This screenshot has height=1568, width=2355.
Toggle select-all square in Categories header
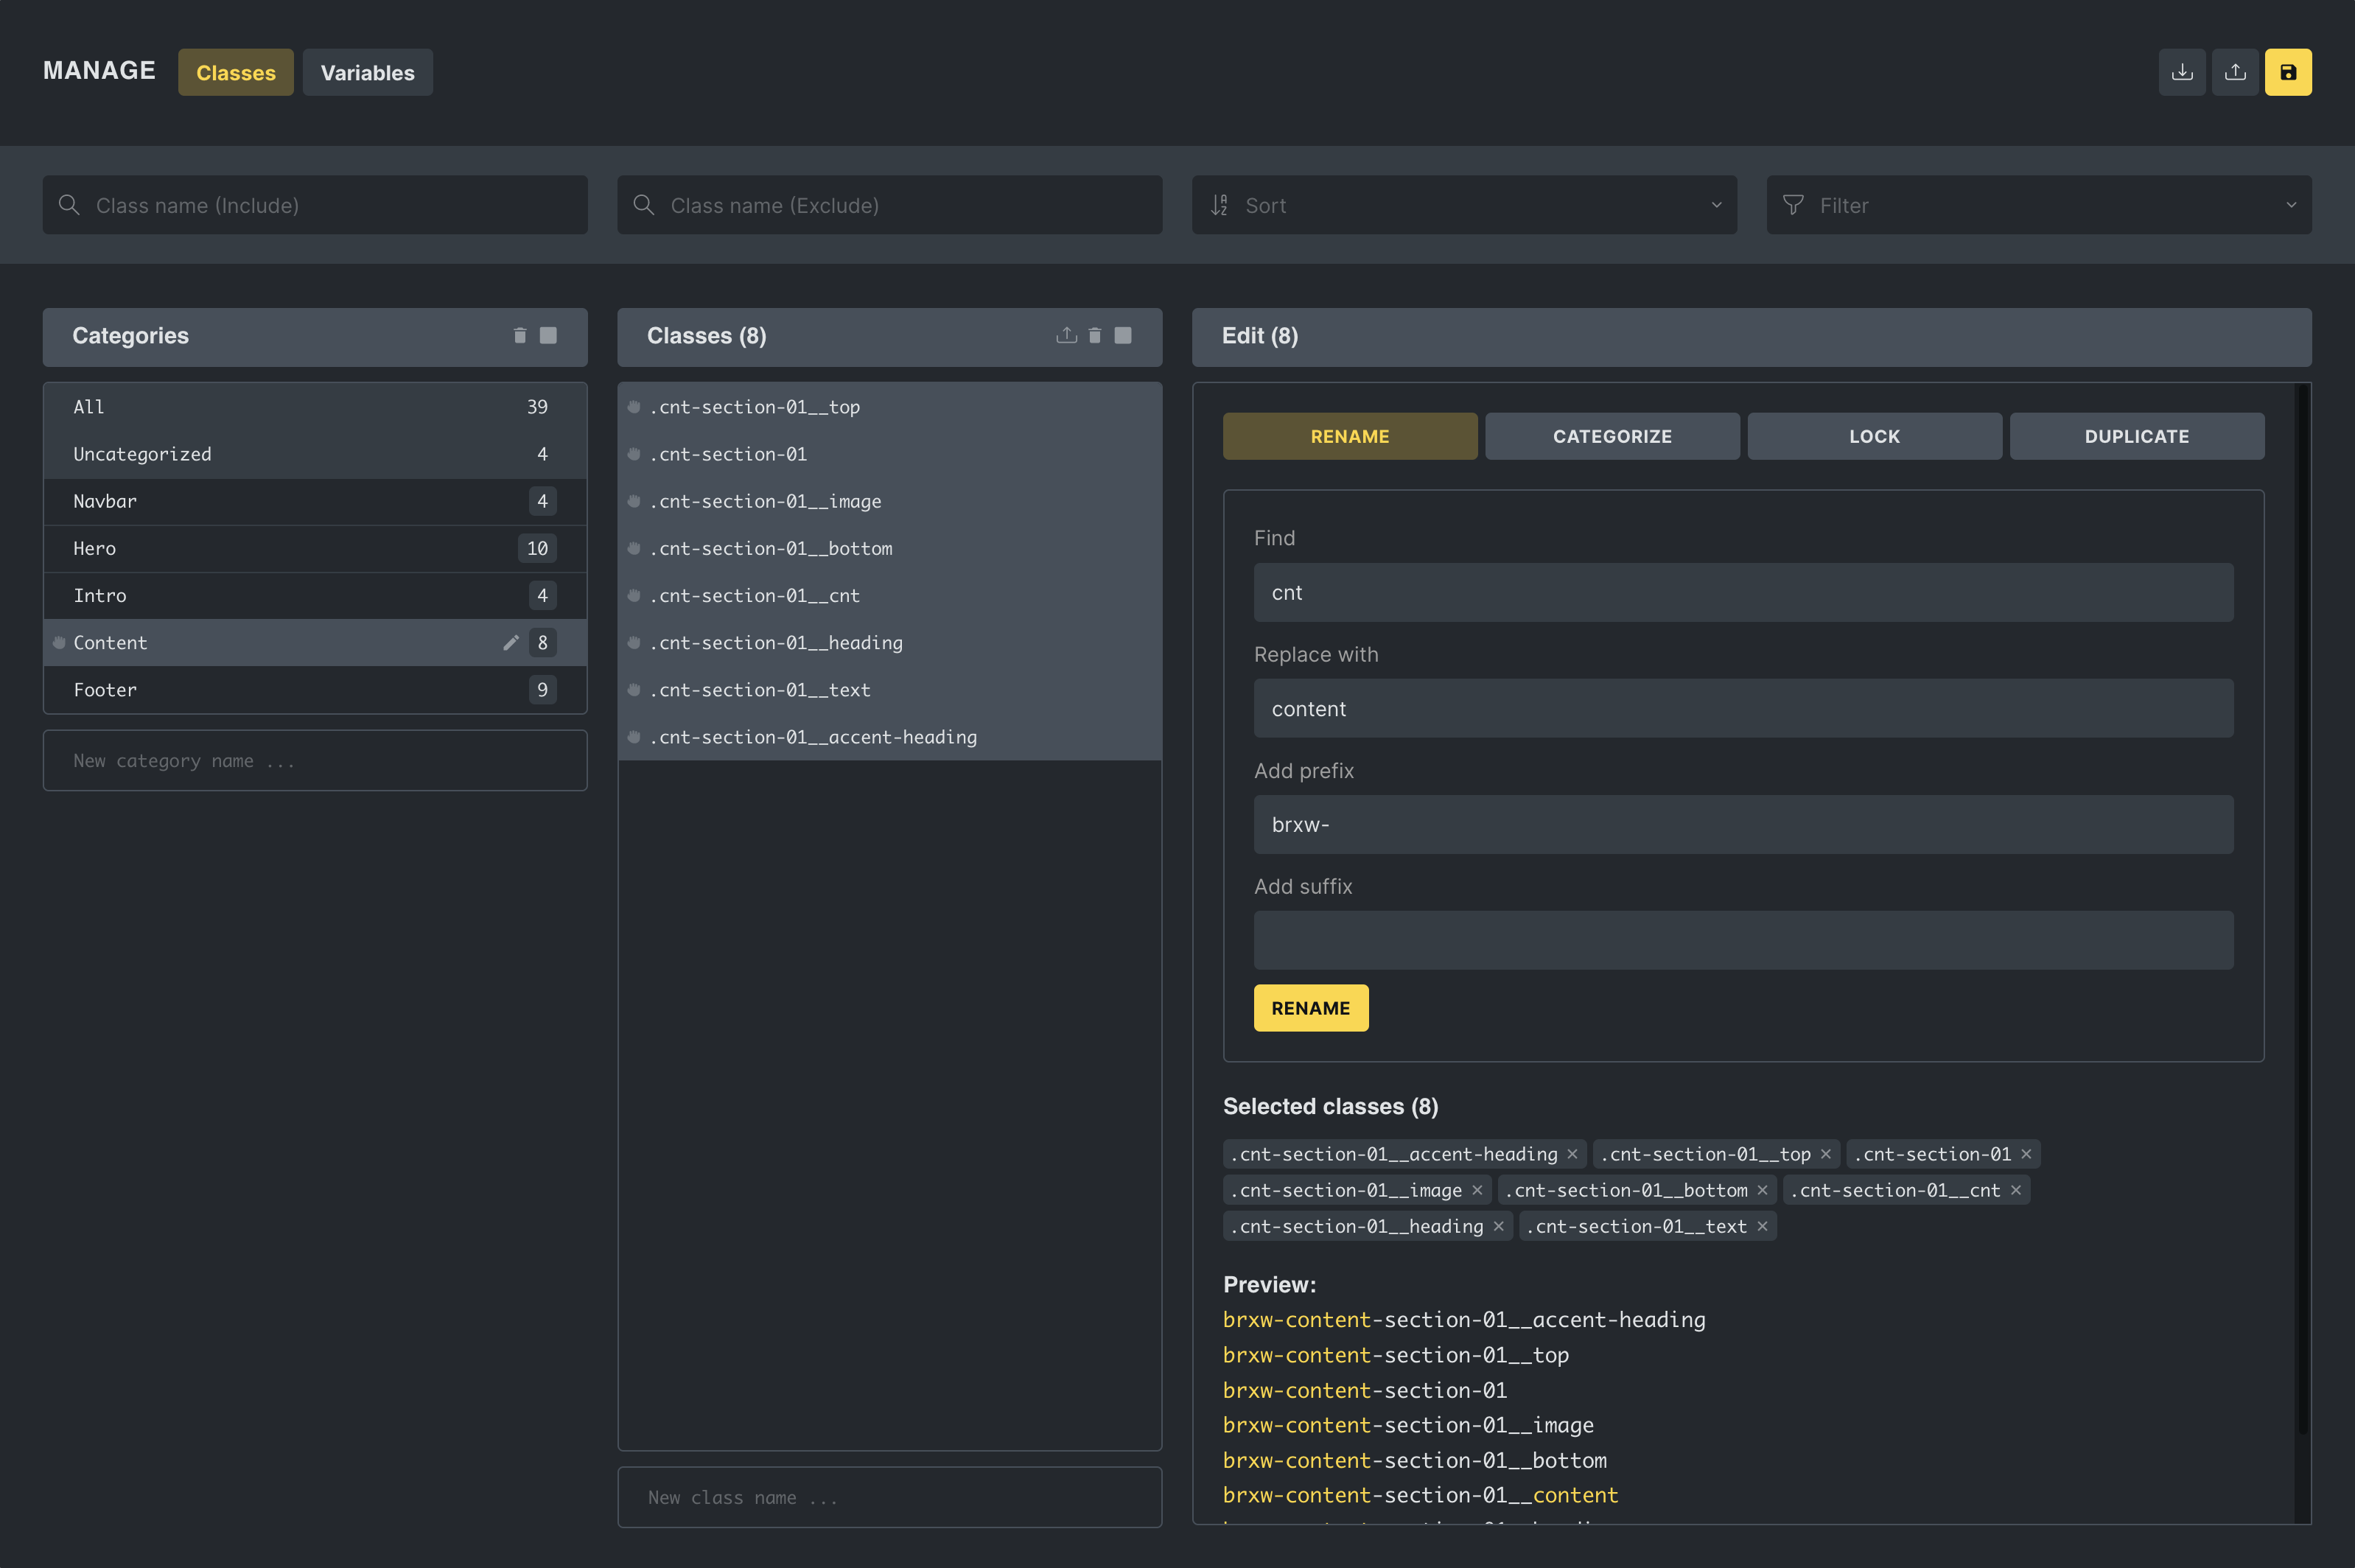pyautogui.click(x=548, y=336)
